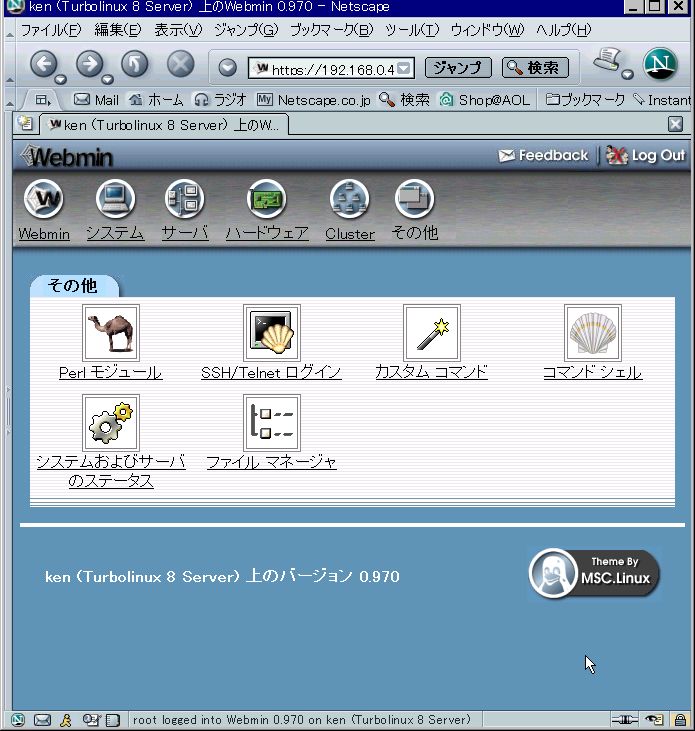Click the 検索 search button
The height and width of the screenshot is (731, 695).
536,68
